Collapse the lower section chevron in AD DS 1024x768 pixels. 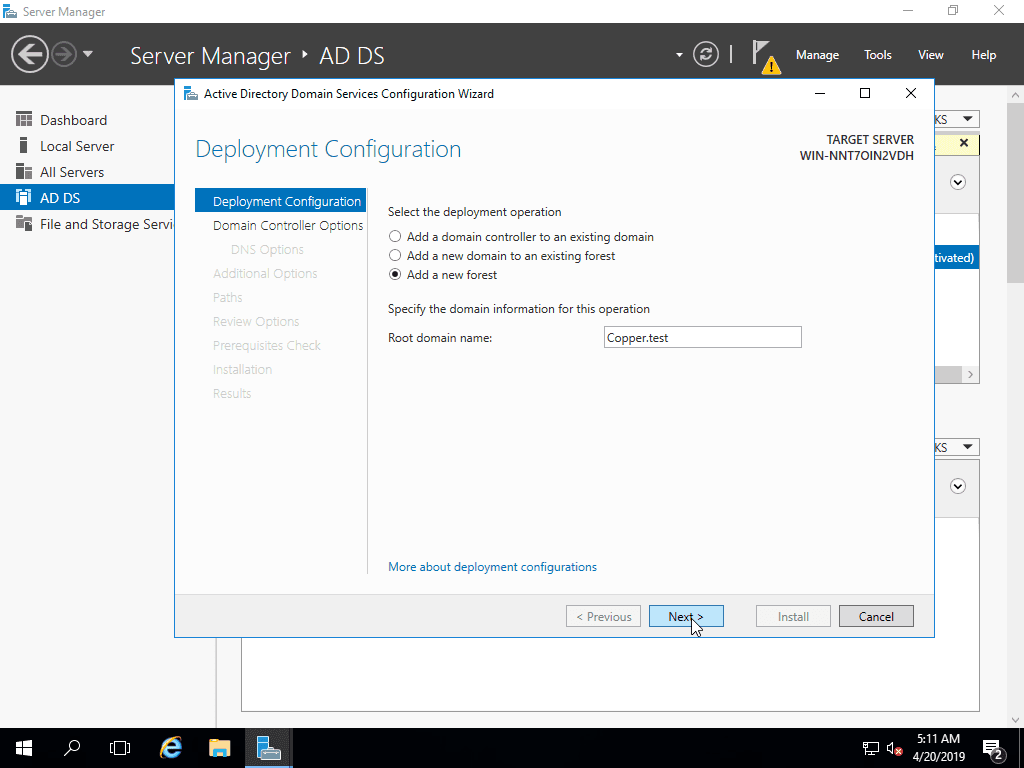click(957, 487)
